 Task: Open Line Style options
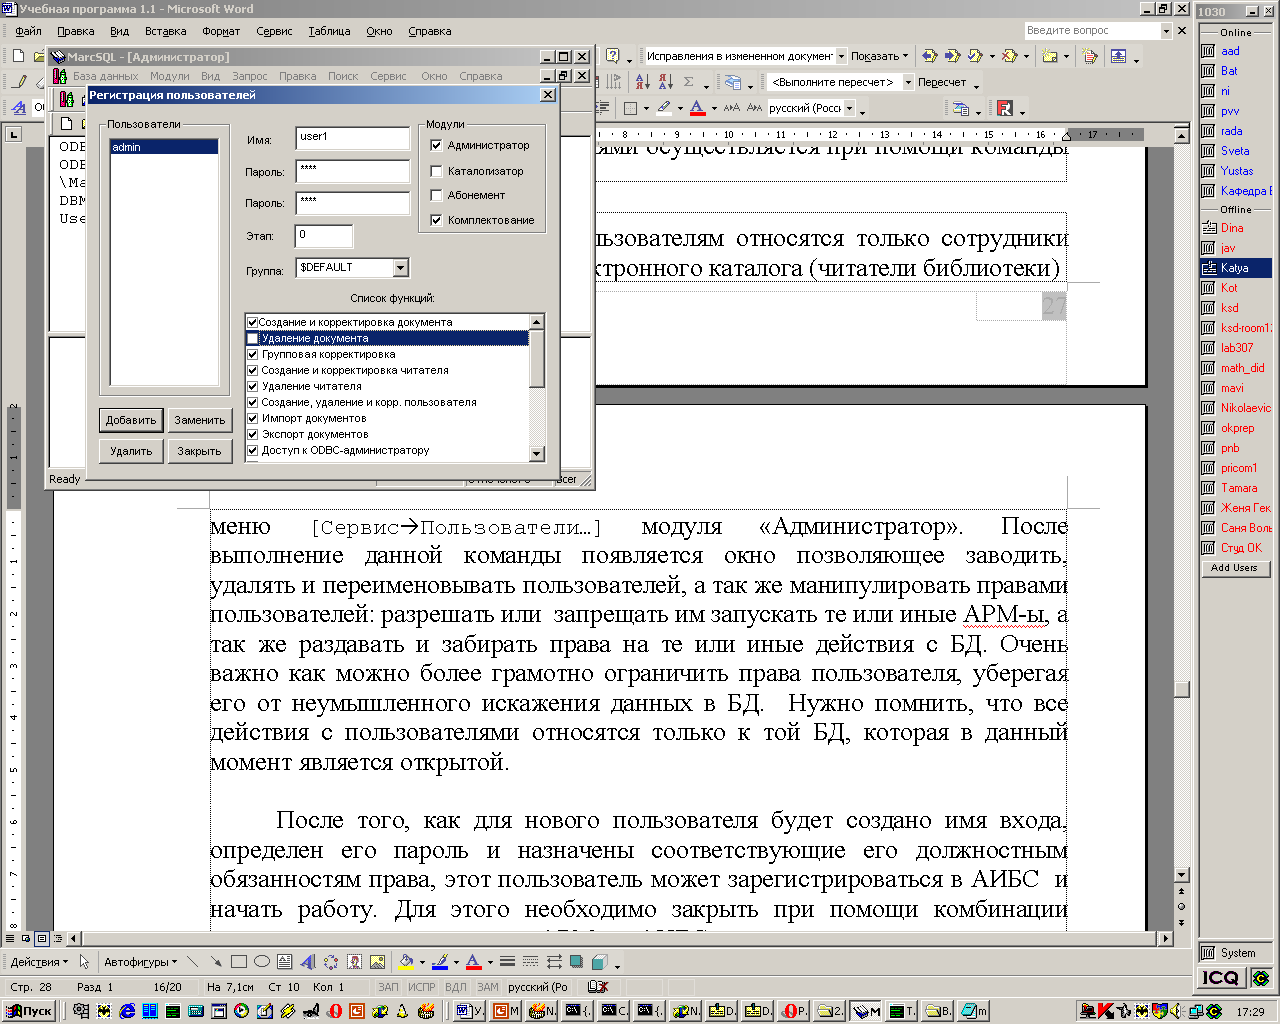(x=507, y=962)
